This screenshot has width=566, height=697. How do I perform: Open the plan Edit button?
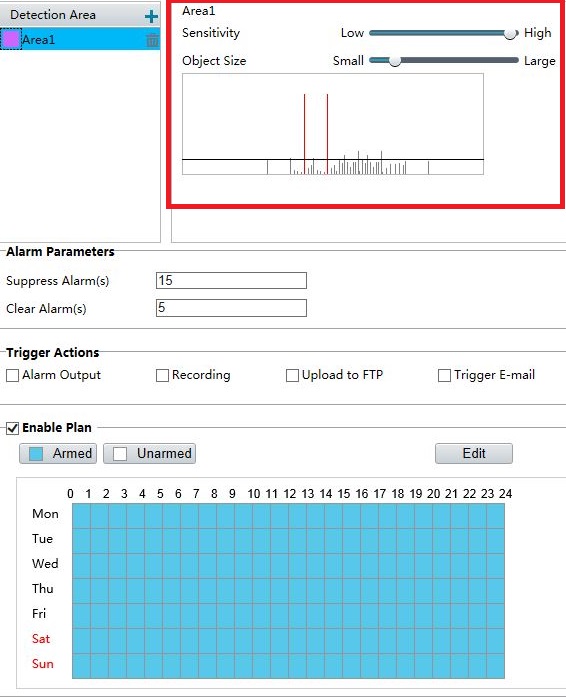[474, 453]
